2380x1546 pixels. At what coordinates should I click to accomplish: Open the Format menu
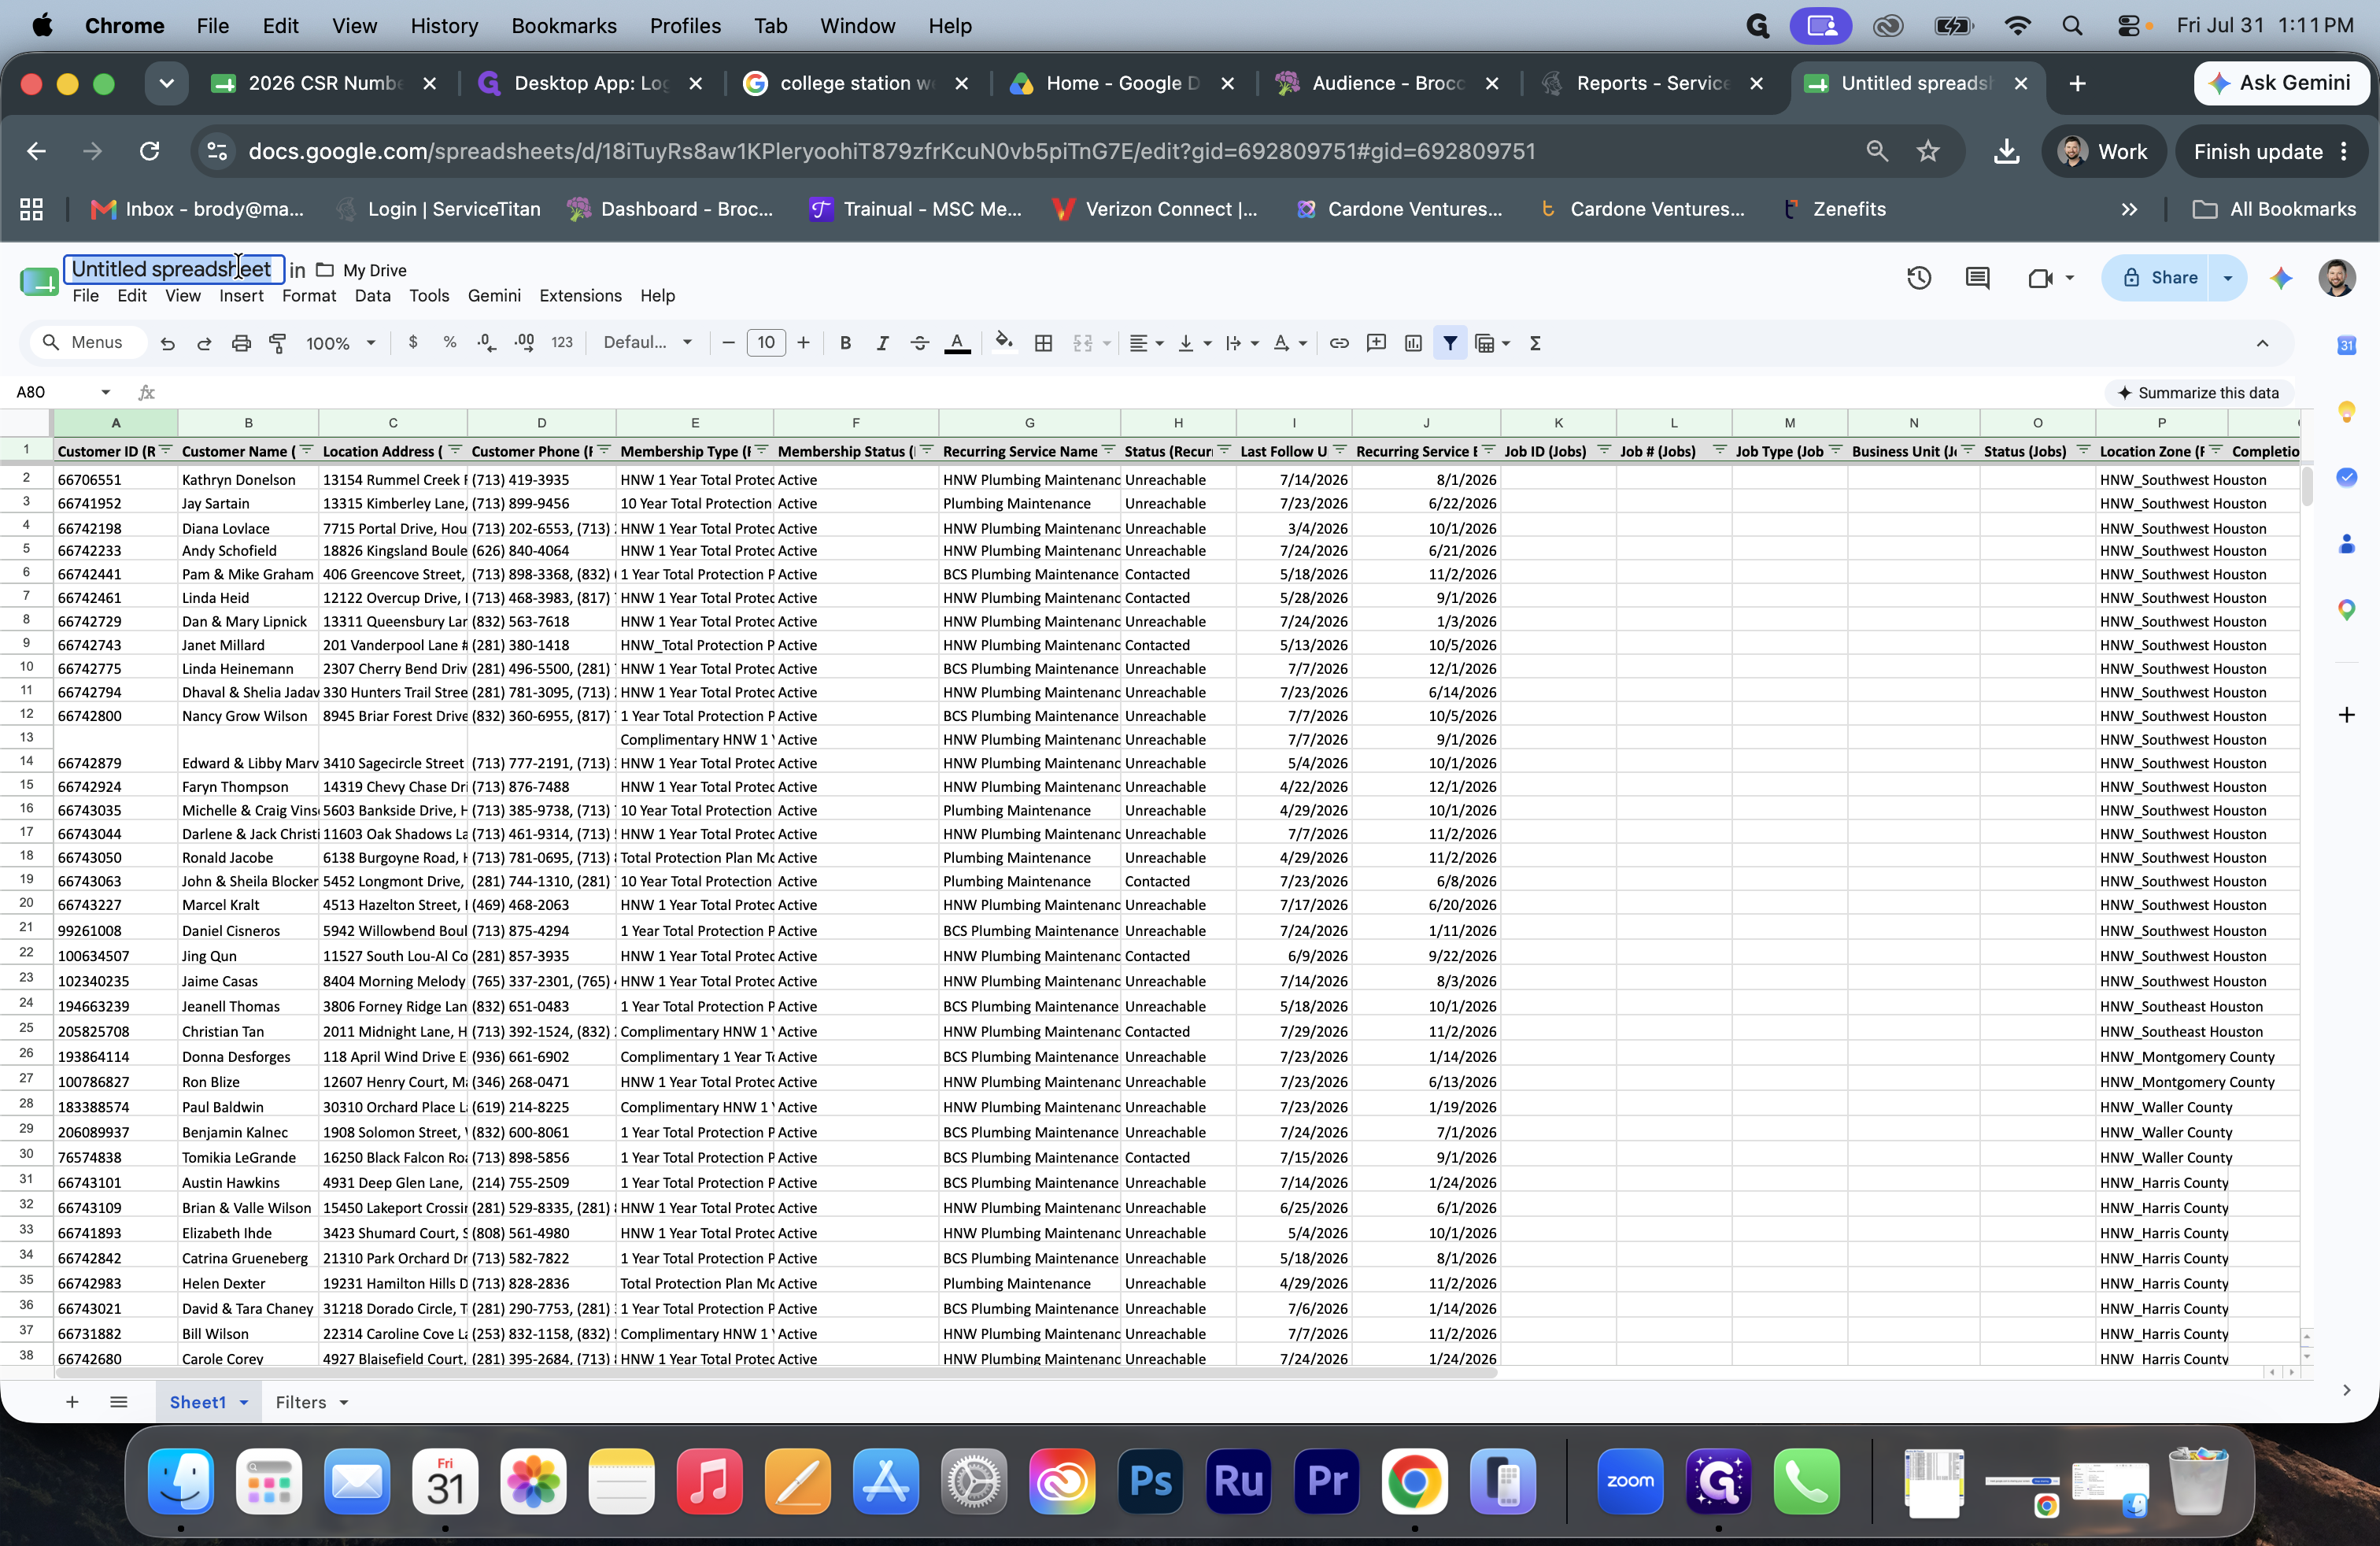point(309,296)
